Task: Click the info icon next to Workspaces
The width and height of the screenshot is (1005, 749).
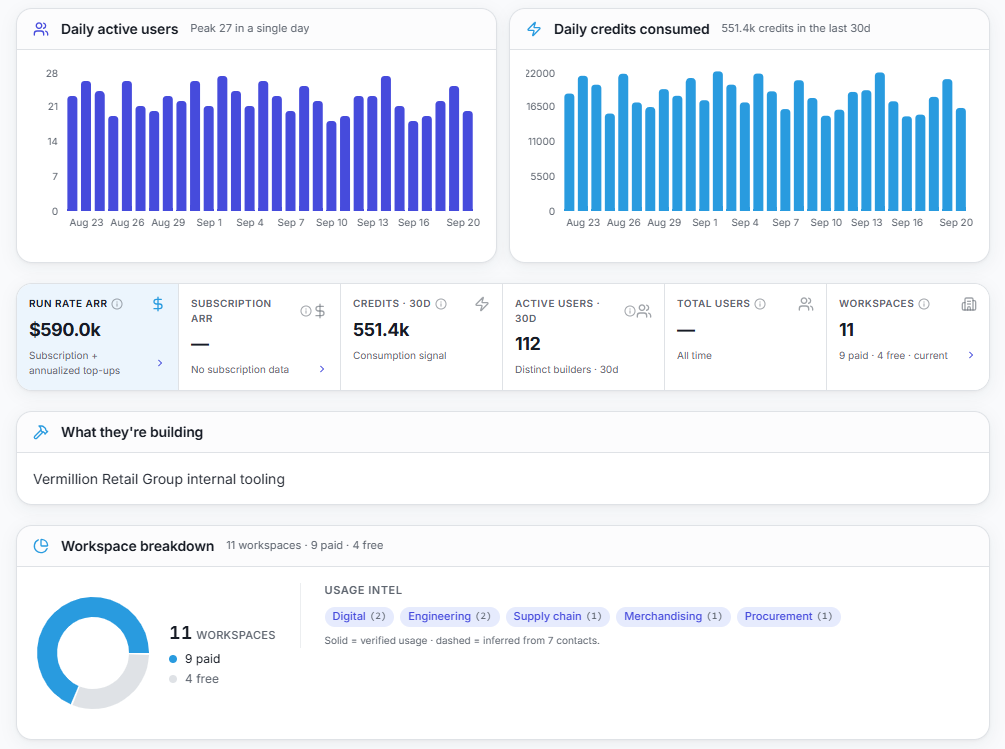Action: [x=924, y=304]
